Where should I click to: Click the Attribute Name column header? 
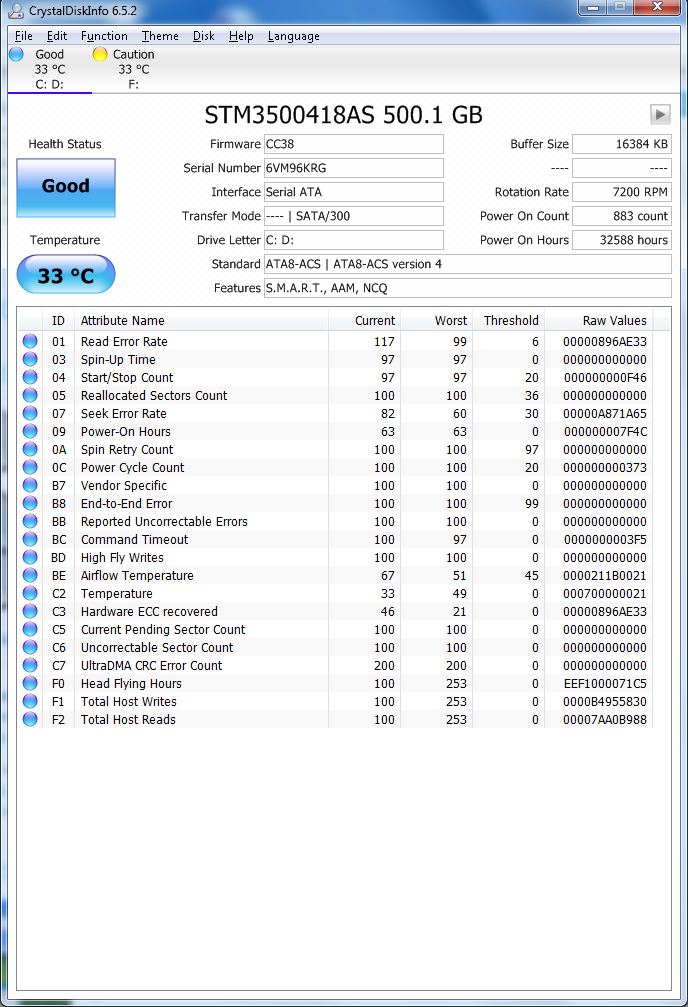click(201, 320)
